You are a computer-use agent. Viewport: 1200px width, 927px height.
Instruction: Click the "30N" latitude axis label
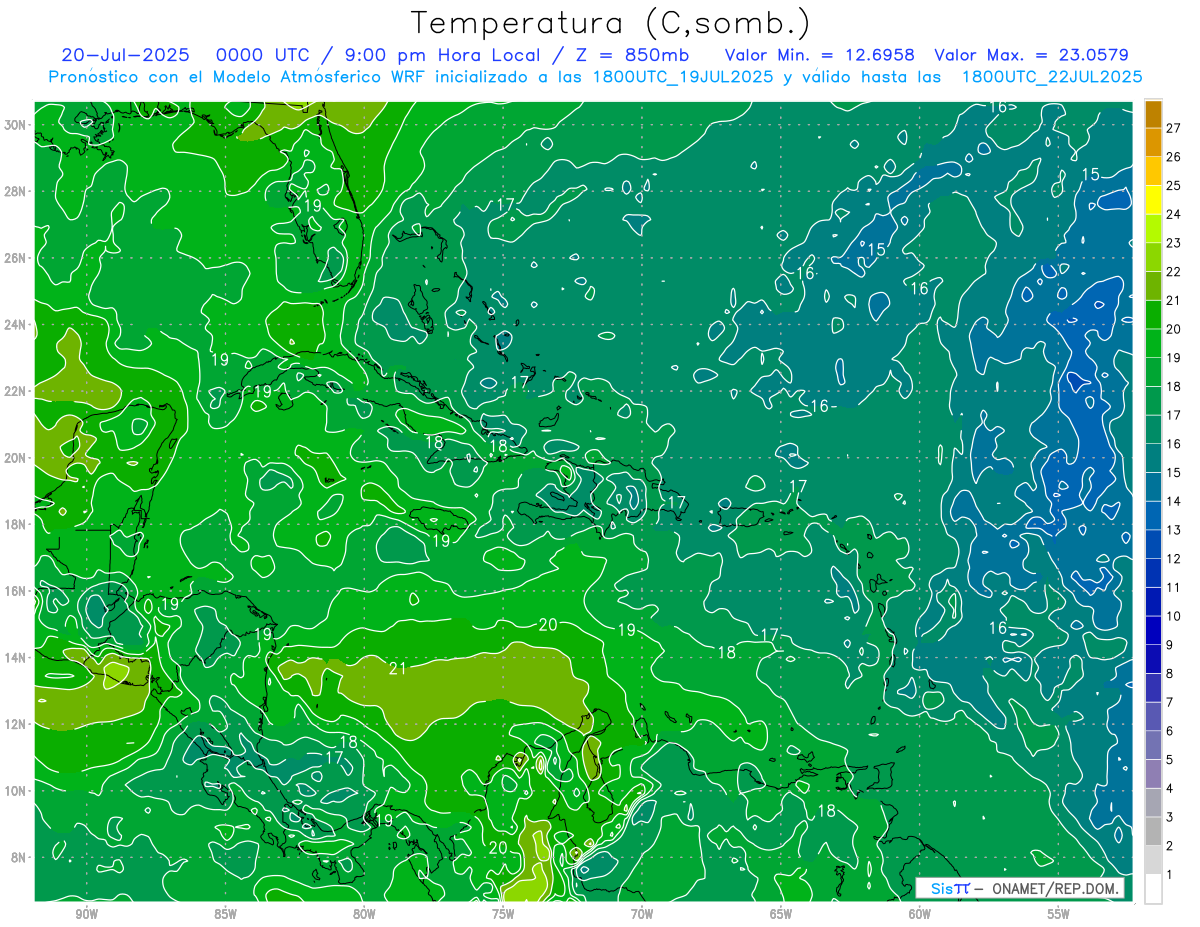(16, 125)
